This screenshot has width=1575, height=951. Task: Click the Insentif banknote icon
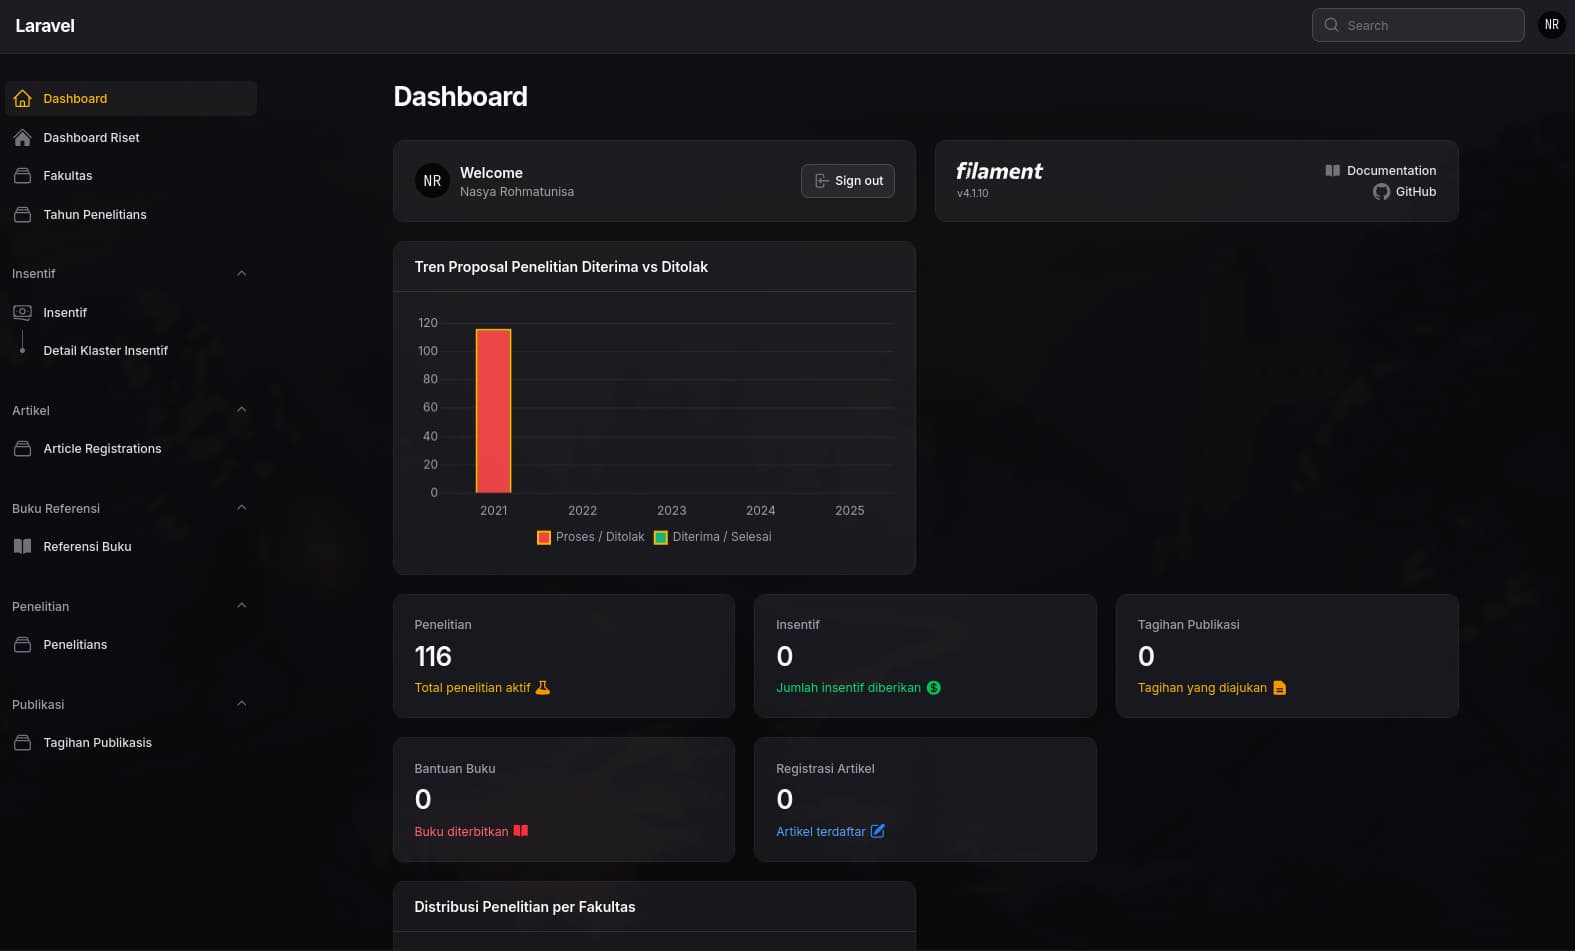click(22, 312)
